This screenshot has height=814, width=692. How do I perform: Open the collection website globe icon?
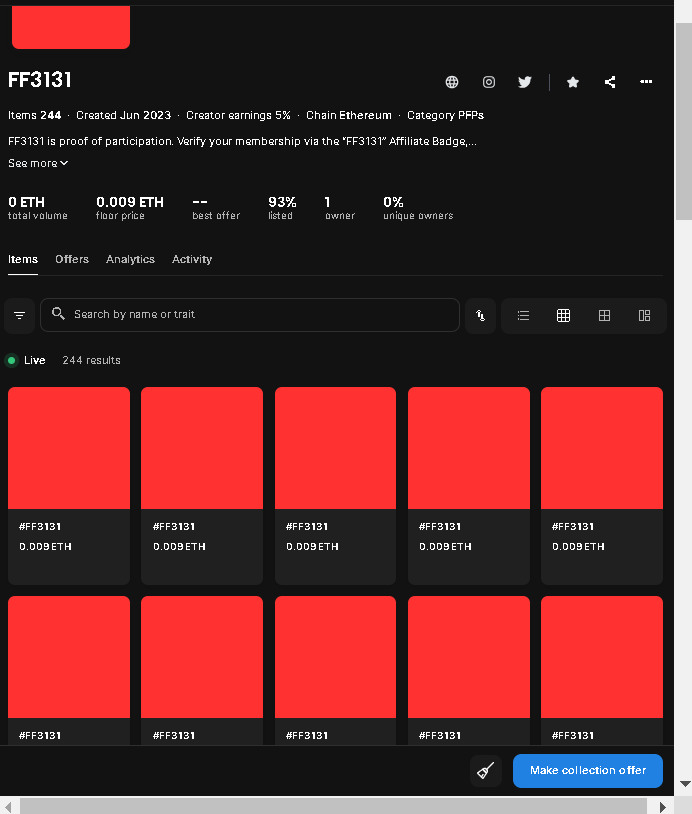click(x=452, y=82)
